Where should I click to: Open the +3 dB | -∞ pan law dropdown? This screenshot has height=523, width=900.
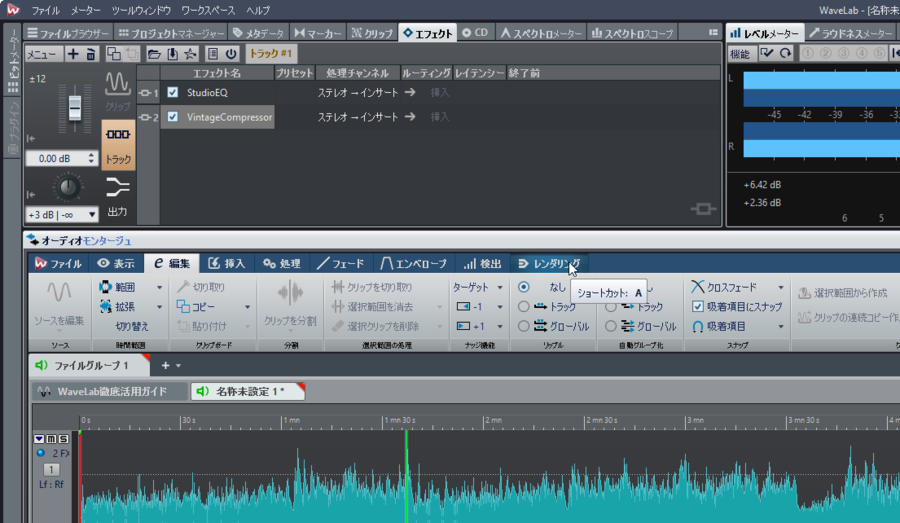coord(61,215)
